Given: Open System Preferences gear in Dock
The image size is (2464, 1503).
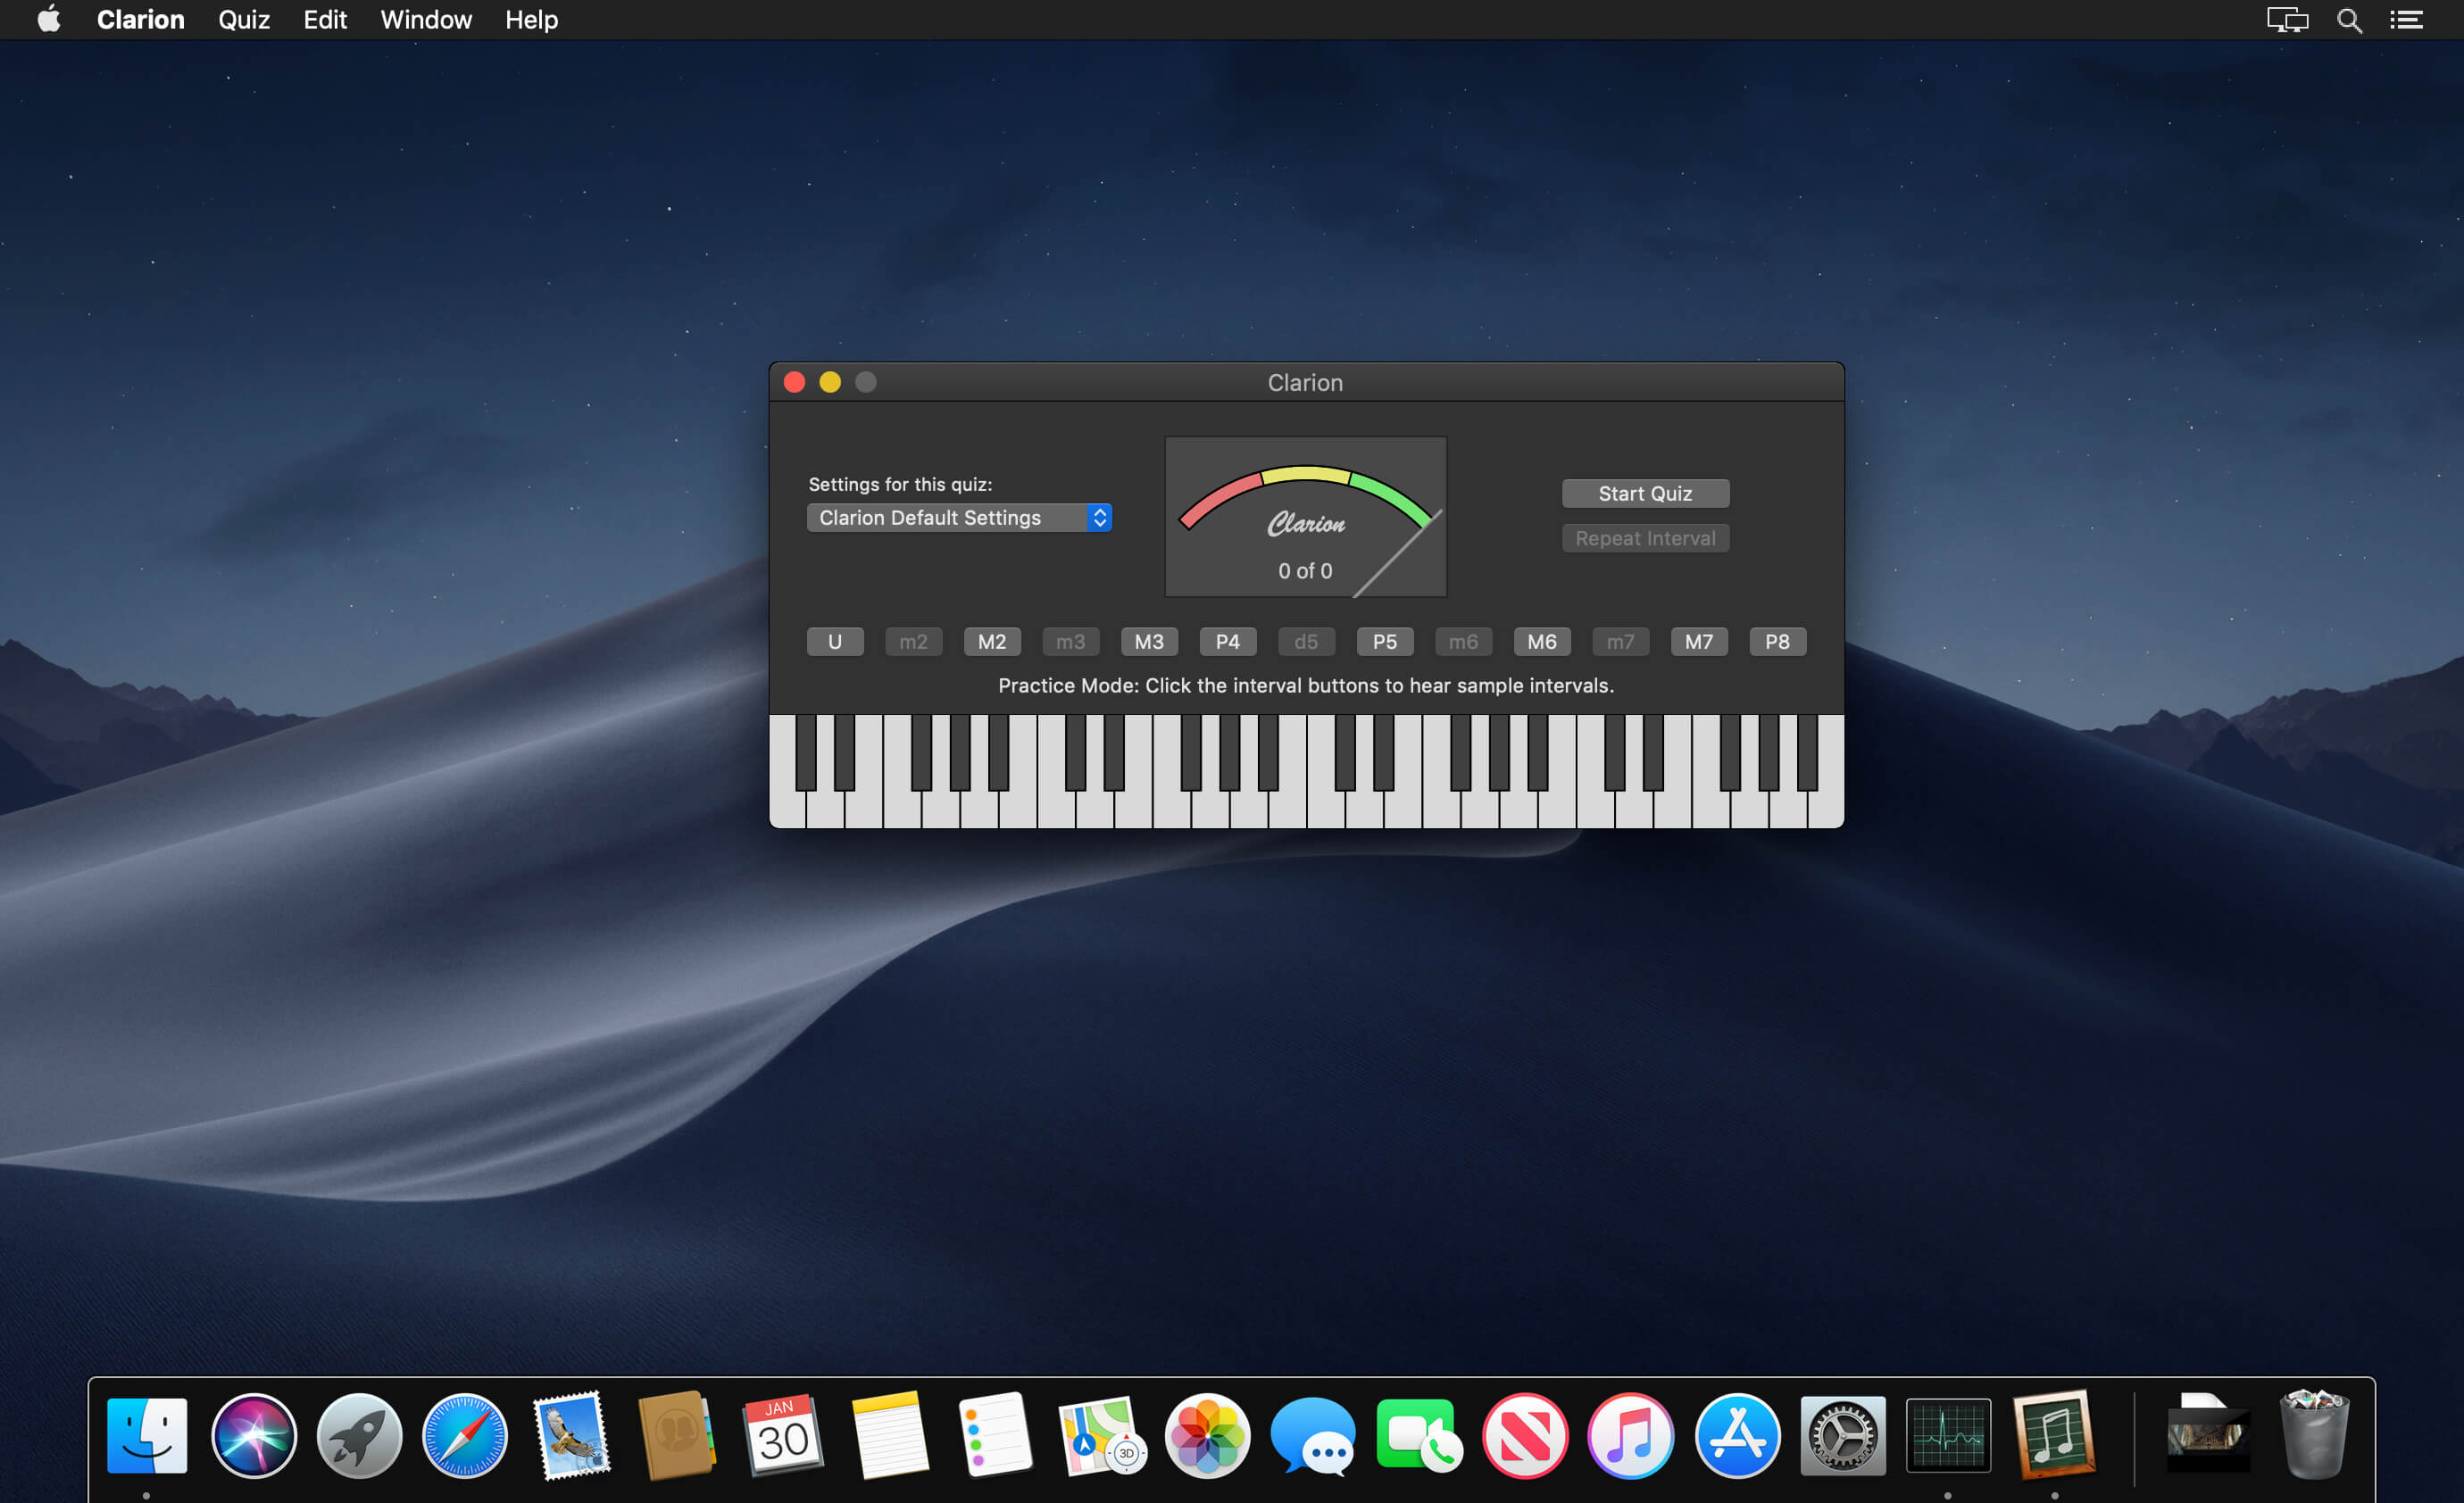Looking at the screenshot, I should [1842, 1436].
